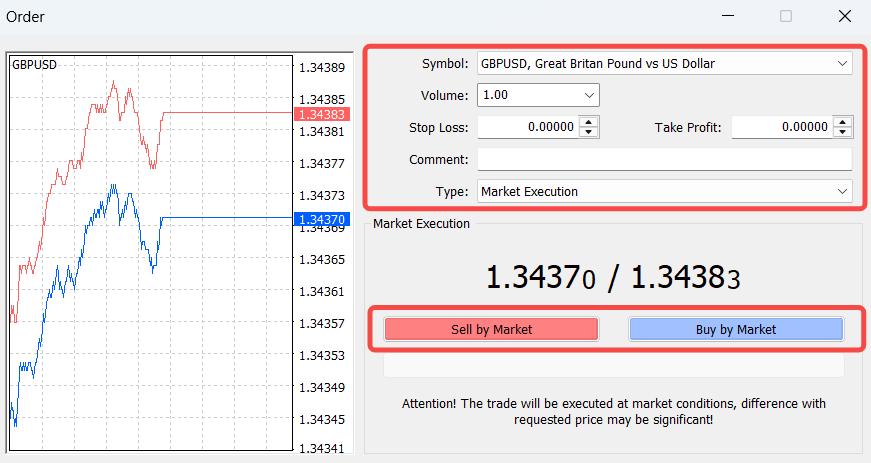This screenshot has height=463, width=871.
Task: Click the large bid price 1.34370 quote
Action: (540, 278)
